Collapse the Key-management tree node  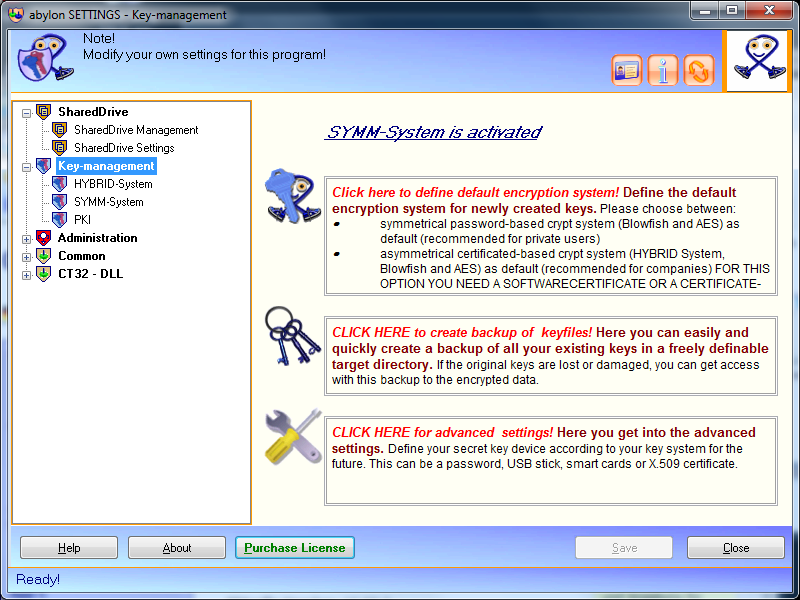27,167
